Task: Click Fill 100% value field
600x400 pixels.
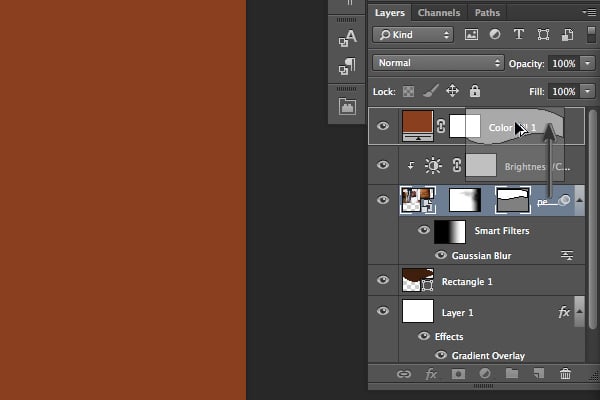Action: click(564, 91)
